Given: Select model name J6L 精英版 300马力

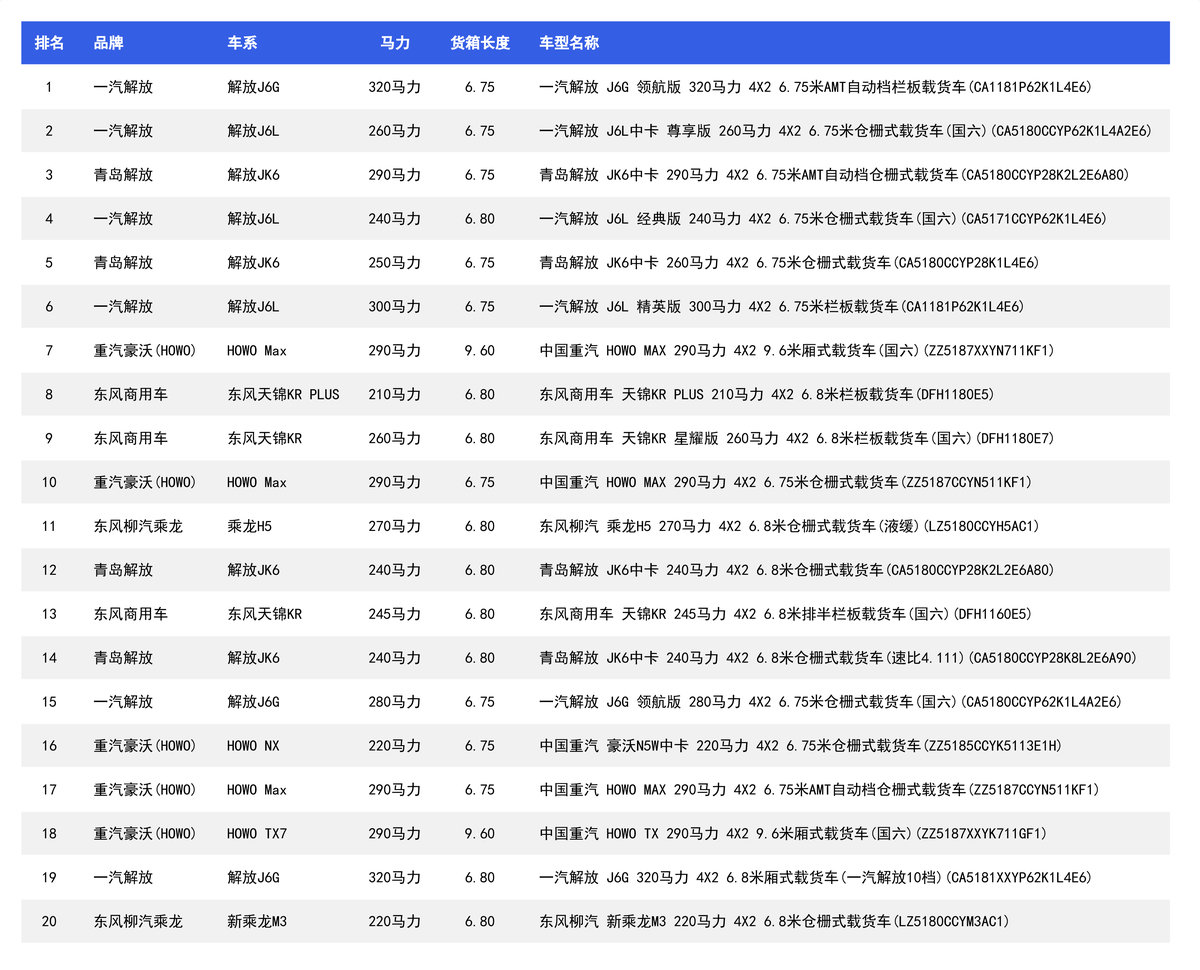Looking at the screenshot, I should pos(781,307).
